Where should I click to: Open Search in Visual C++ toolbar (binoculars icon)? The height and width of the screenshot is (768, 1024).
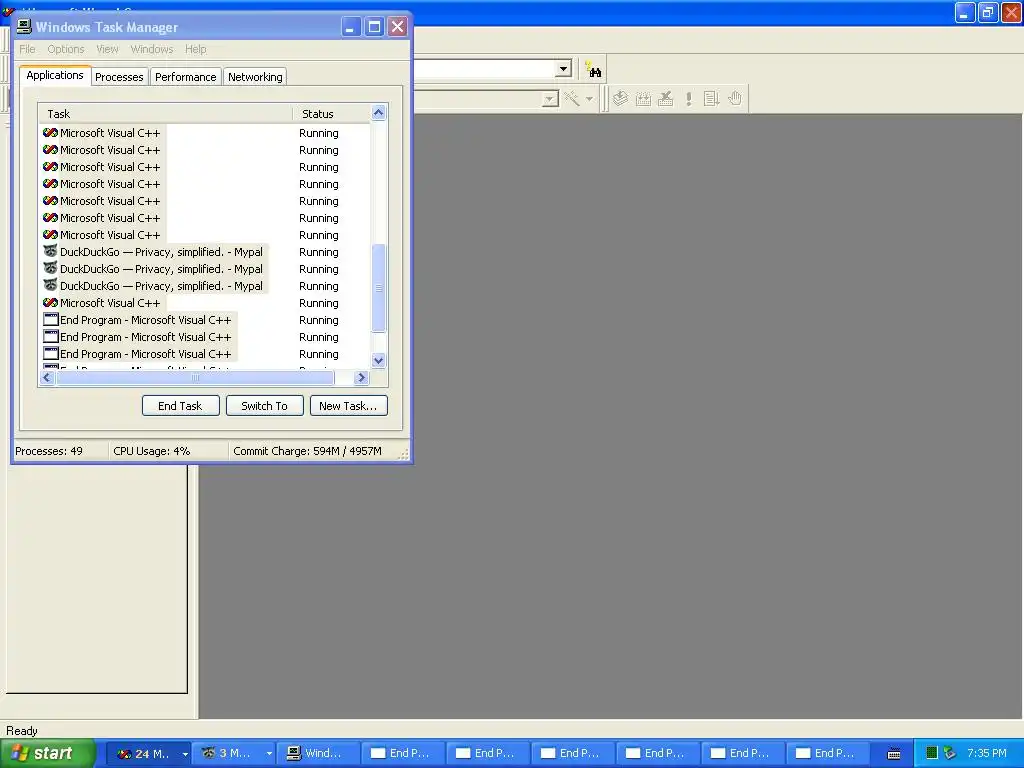pos(593,69)
